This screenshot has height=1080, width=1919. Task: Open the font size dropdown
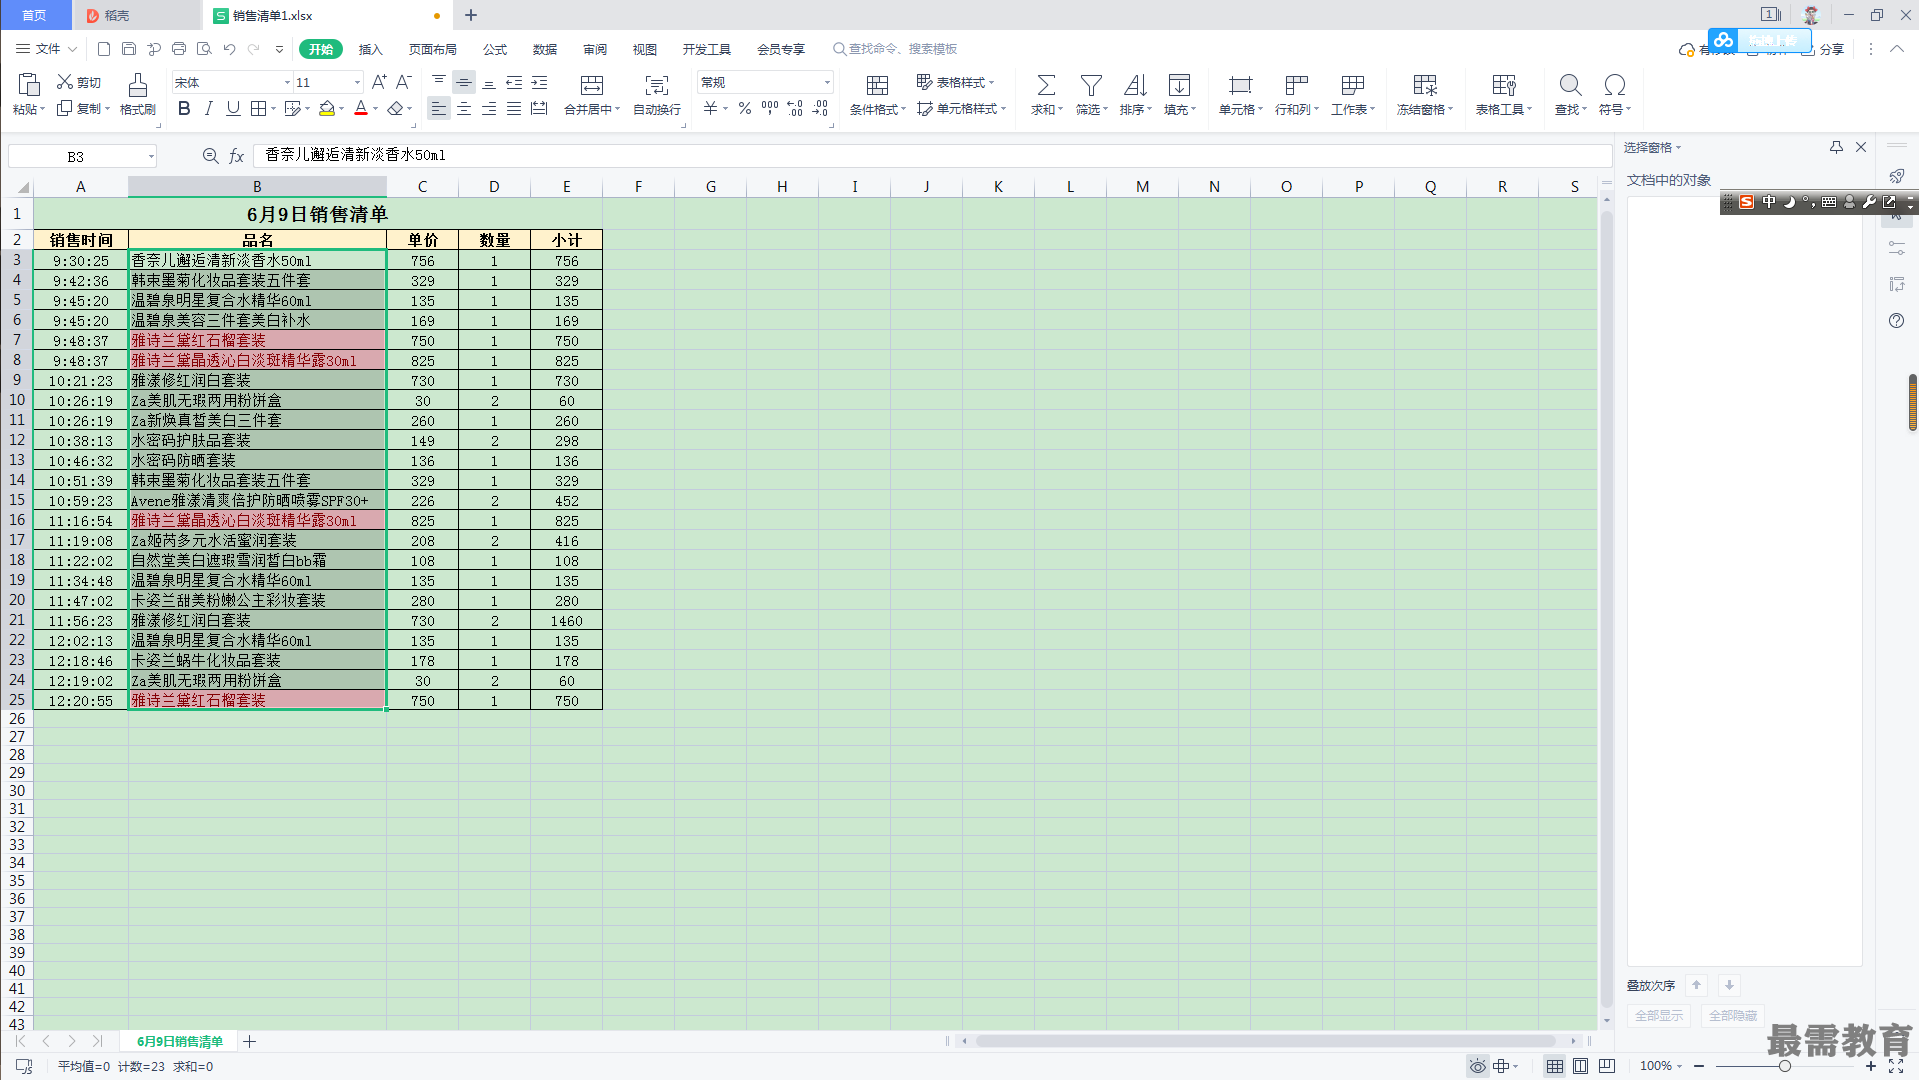pyautogui.click(x=357, y=83)
